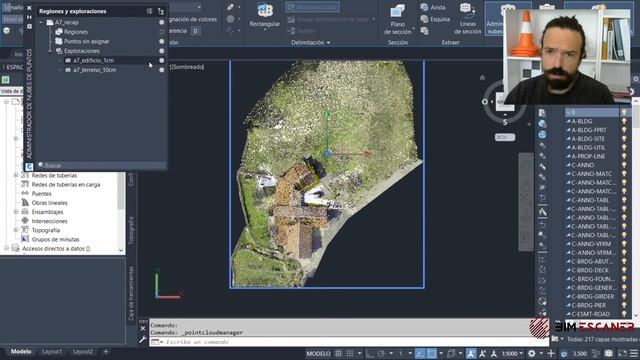Image resolution: width=640 pixels, height=360 pixels.
Task: Click the Puntos sin asignar icon
Action: [59, 41]
